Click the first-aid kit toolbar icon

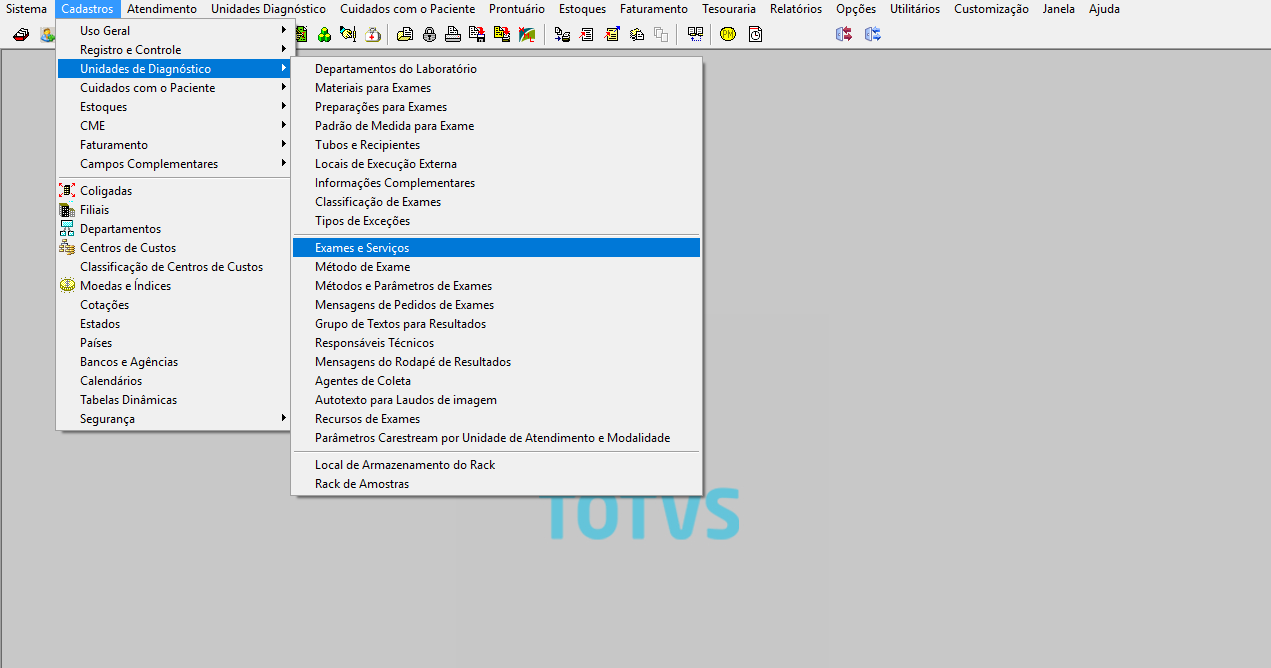click(373, 34)
